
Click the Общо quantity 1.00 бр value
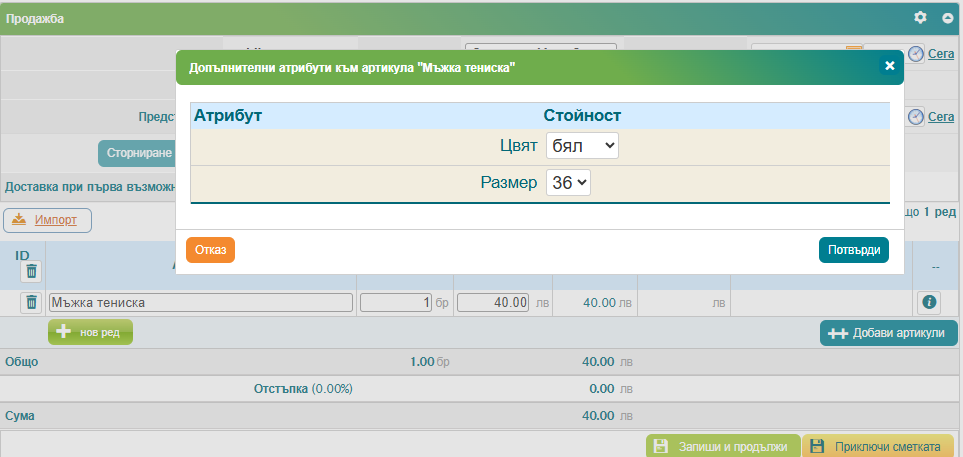pos(430,362)
